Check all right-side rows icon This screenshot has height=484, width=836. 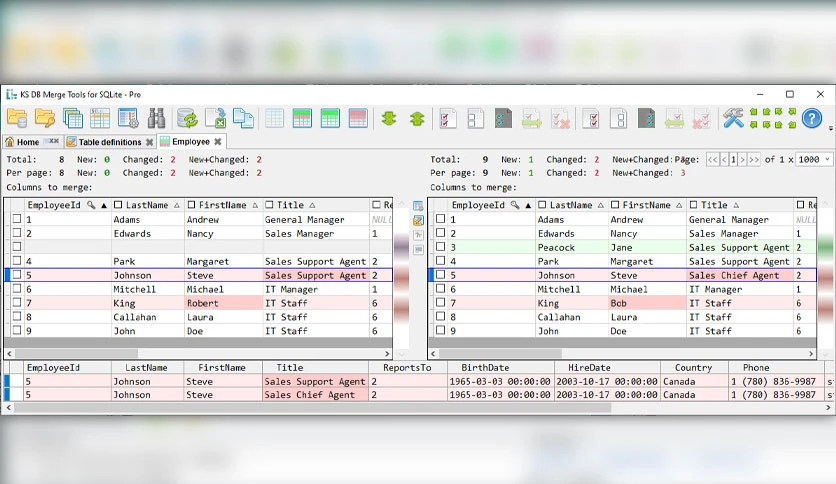pyautogui.click(x=591, y=118)
